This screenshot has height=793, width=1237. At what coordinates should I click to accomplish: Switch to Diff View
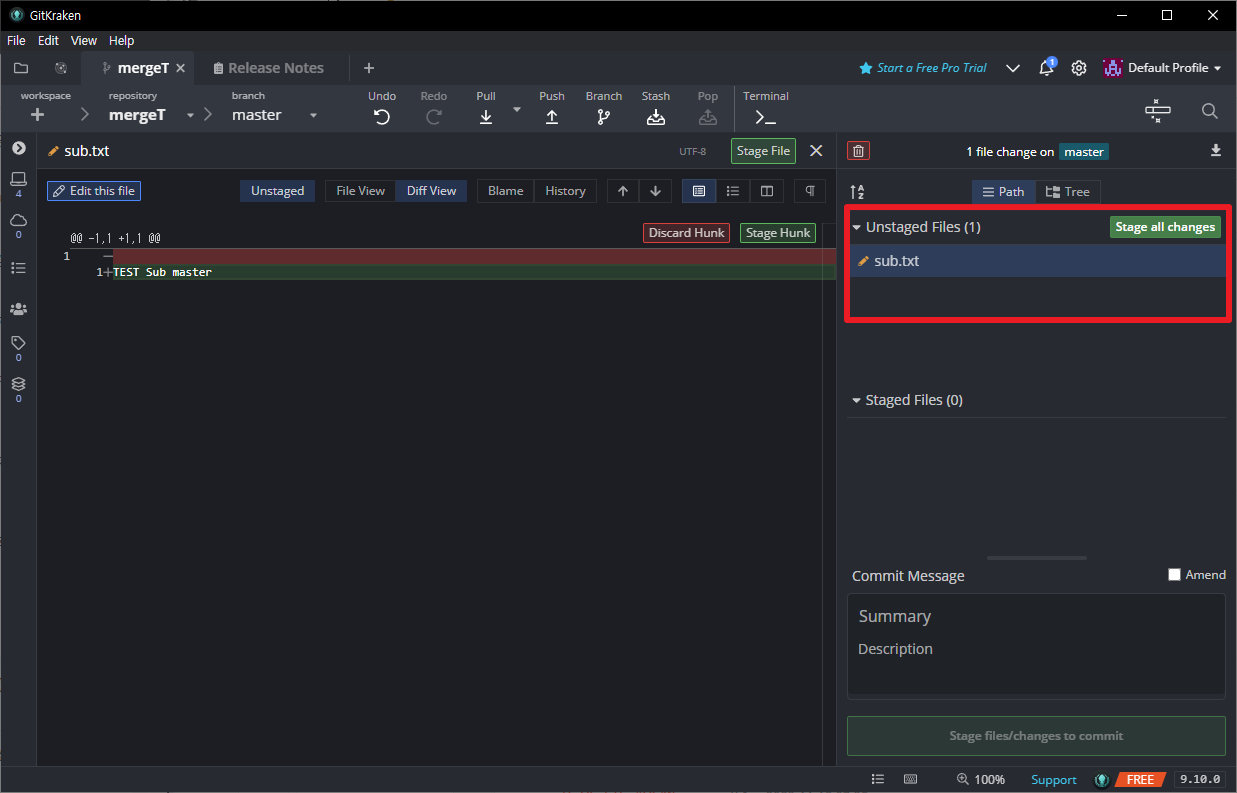coord(431,191)
